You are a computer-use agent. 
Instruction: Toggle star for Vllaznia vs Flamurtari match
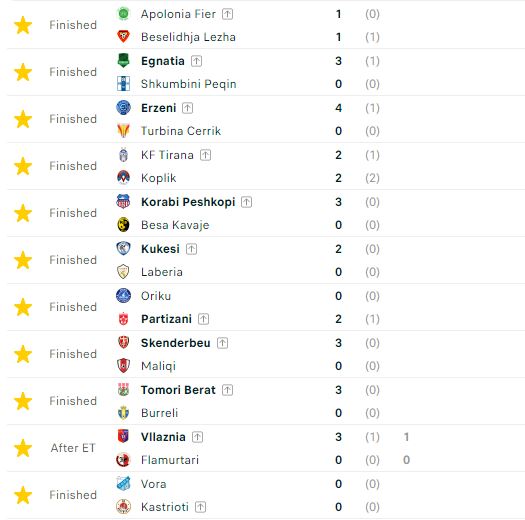23,448
